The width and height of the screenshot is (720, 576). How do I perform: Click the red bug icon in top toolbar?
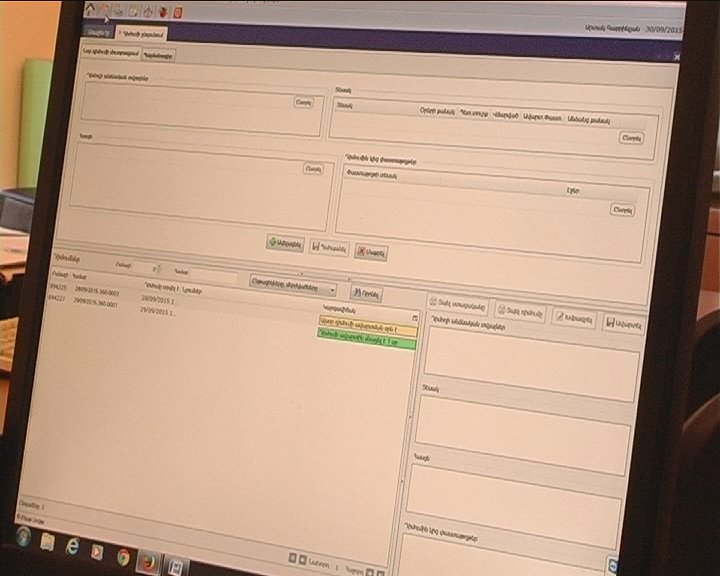click(x=163, y=12)
